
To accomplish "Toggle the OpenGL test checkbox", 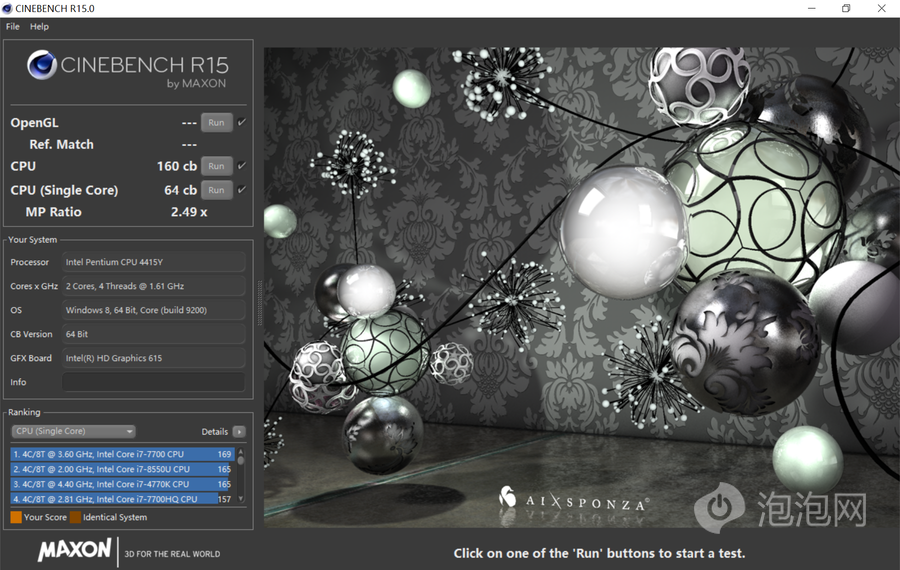I will (242, 122).
